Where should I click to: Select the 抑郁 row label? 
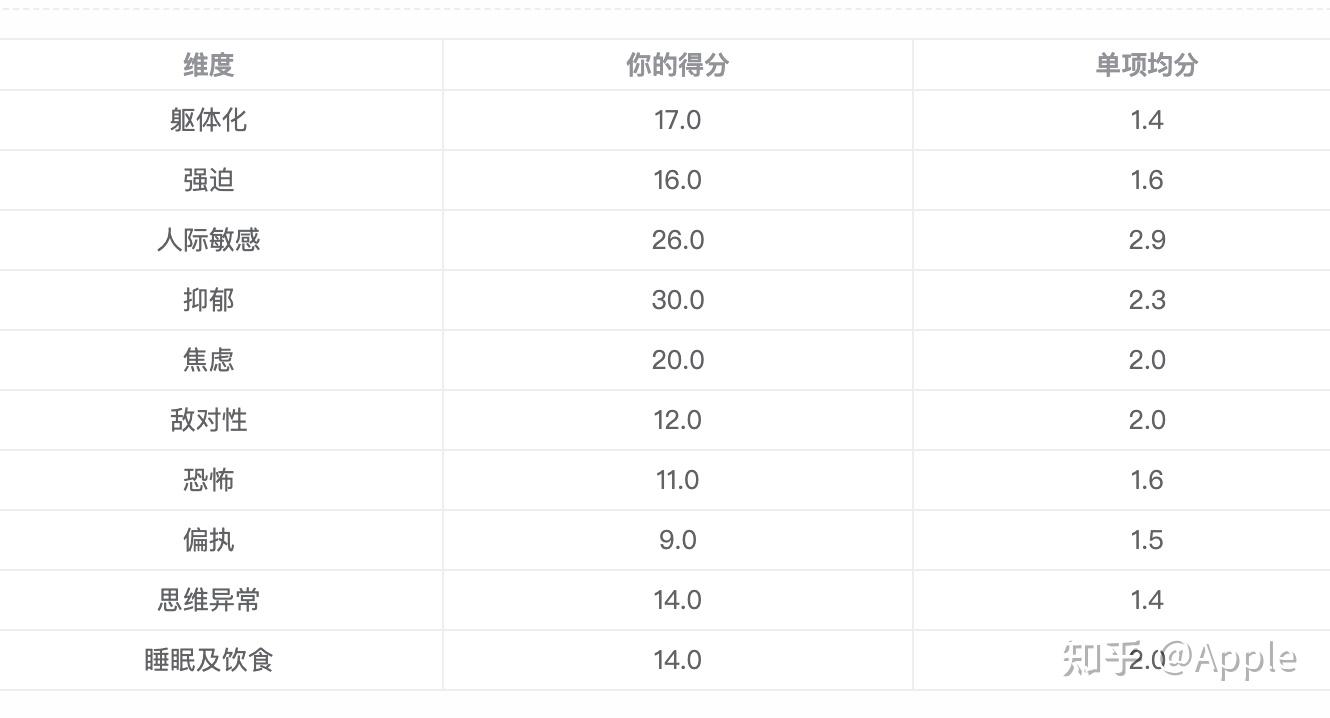209,300
